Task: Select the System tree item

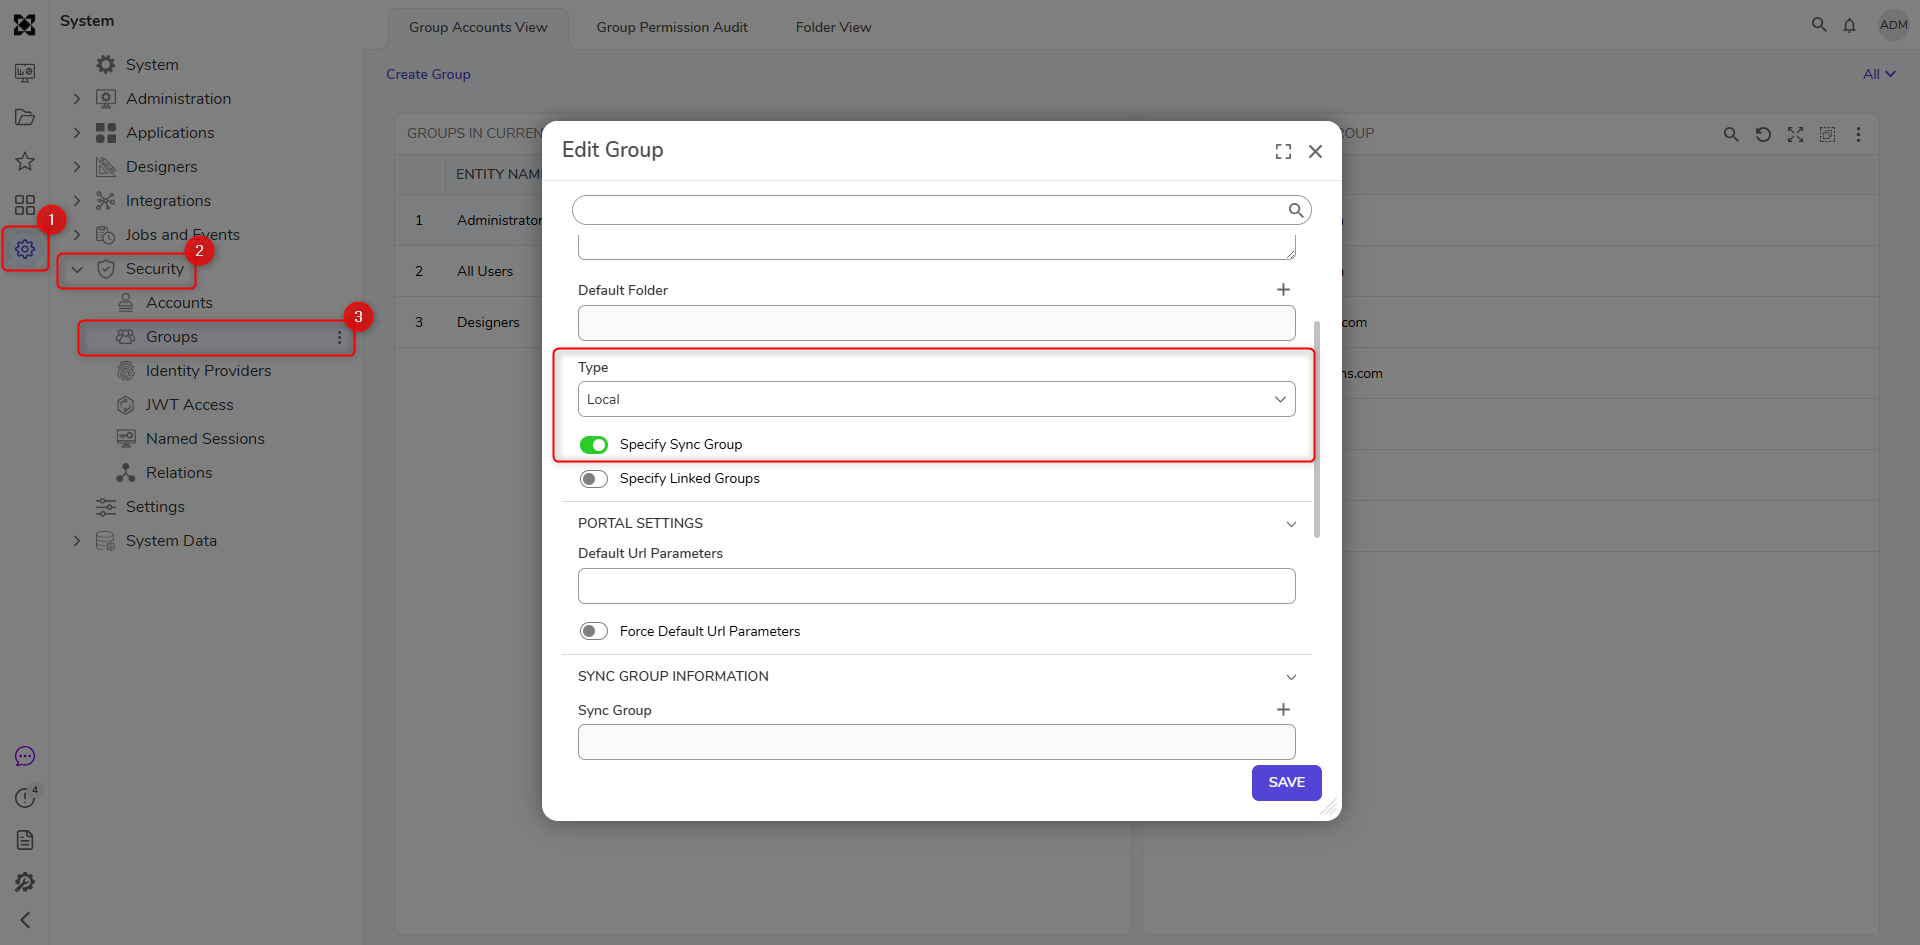Action: pyautogui.click(x=152, y=65)
